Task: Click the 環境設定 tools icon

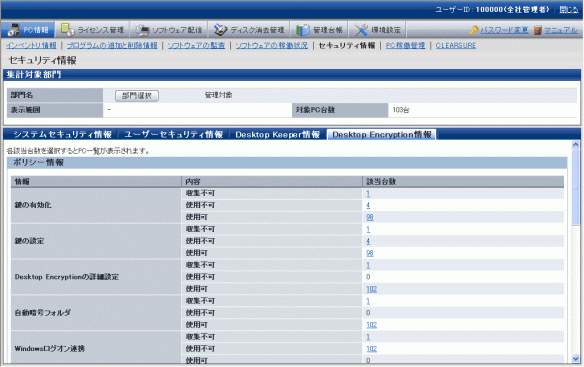Action: [361, 30]
